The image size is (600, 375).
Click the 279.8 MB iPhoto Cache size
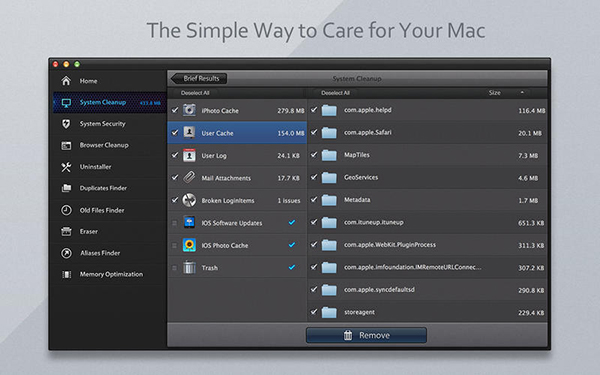click(x=291, y=111)
